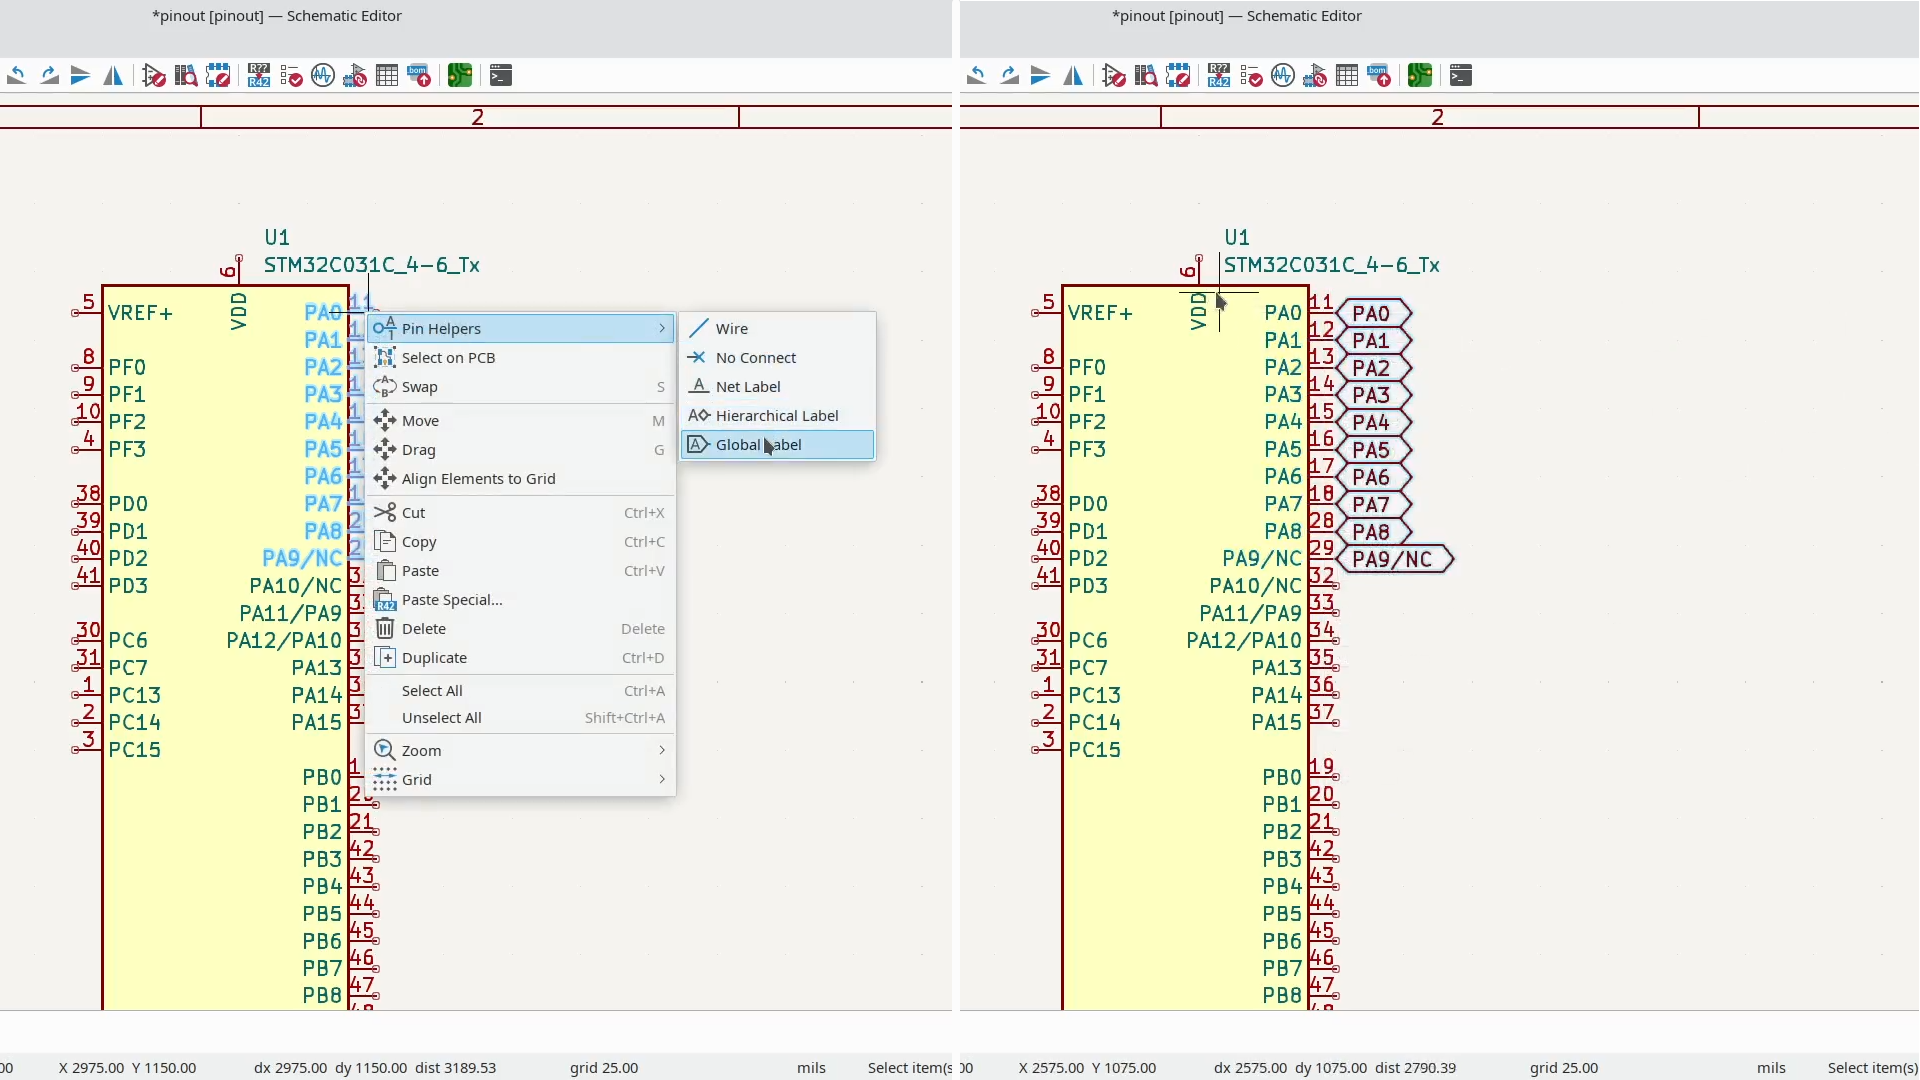The image size is (1920, 1080).
Task: Open Annotate schematic tool in left window
Action: [x=259, y=75]
